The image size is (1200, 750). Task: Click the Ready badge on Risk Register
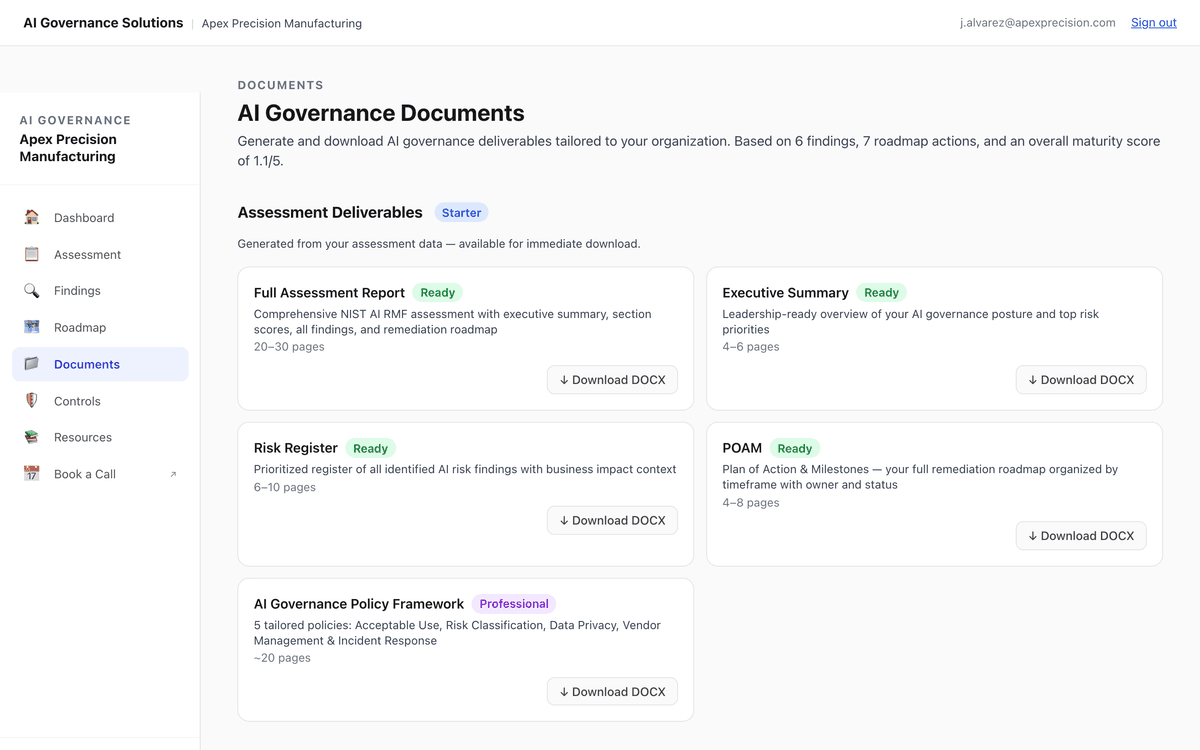(x=371, y=448)
